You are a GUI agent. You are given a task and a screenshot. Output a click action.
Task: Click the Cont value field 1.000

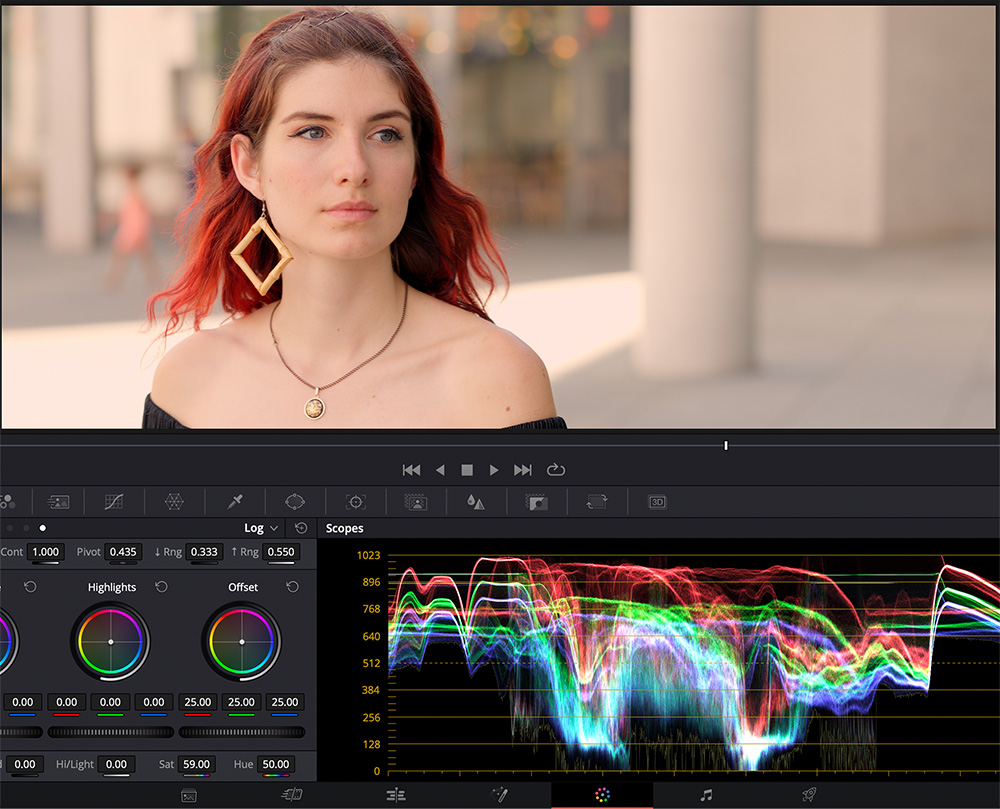click(x=45, y=552)
